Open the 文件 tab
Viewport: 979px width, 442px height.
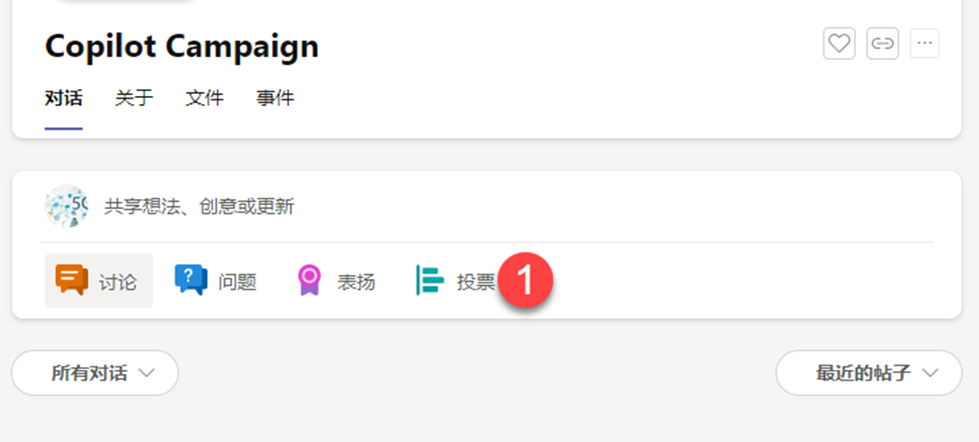click(205, 98)
